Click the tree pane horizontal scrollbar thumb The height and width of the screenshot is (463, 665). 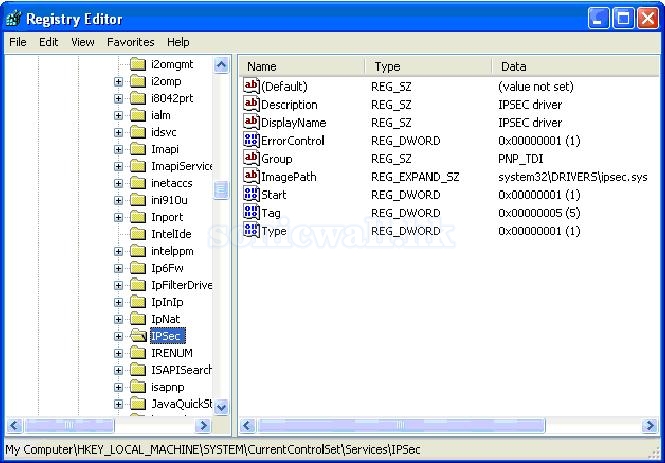pos(69,425)
